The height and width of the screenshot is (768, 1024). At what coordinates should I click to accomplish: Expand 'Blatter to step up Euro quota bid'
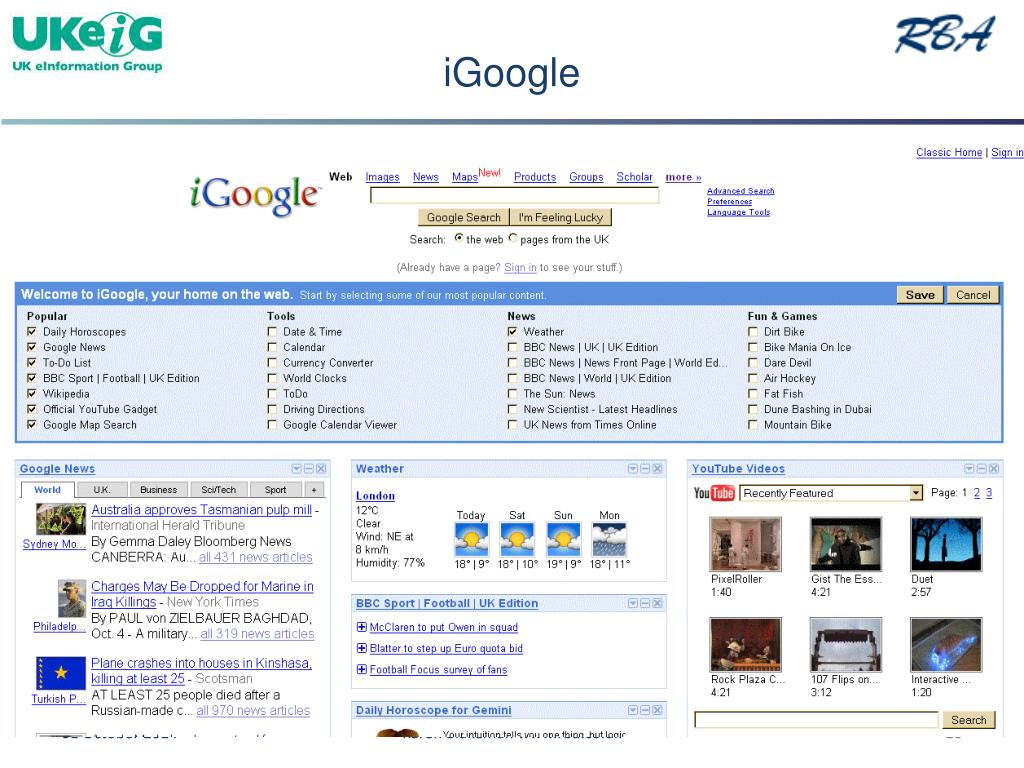click(x=361, y=648)
